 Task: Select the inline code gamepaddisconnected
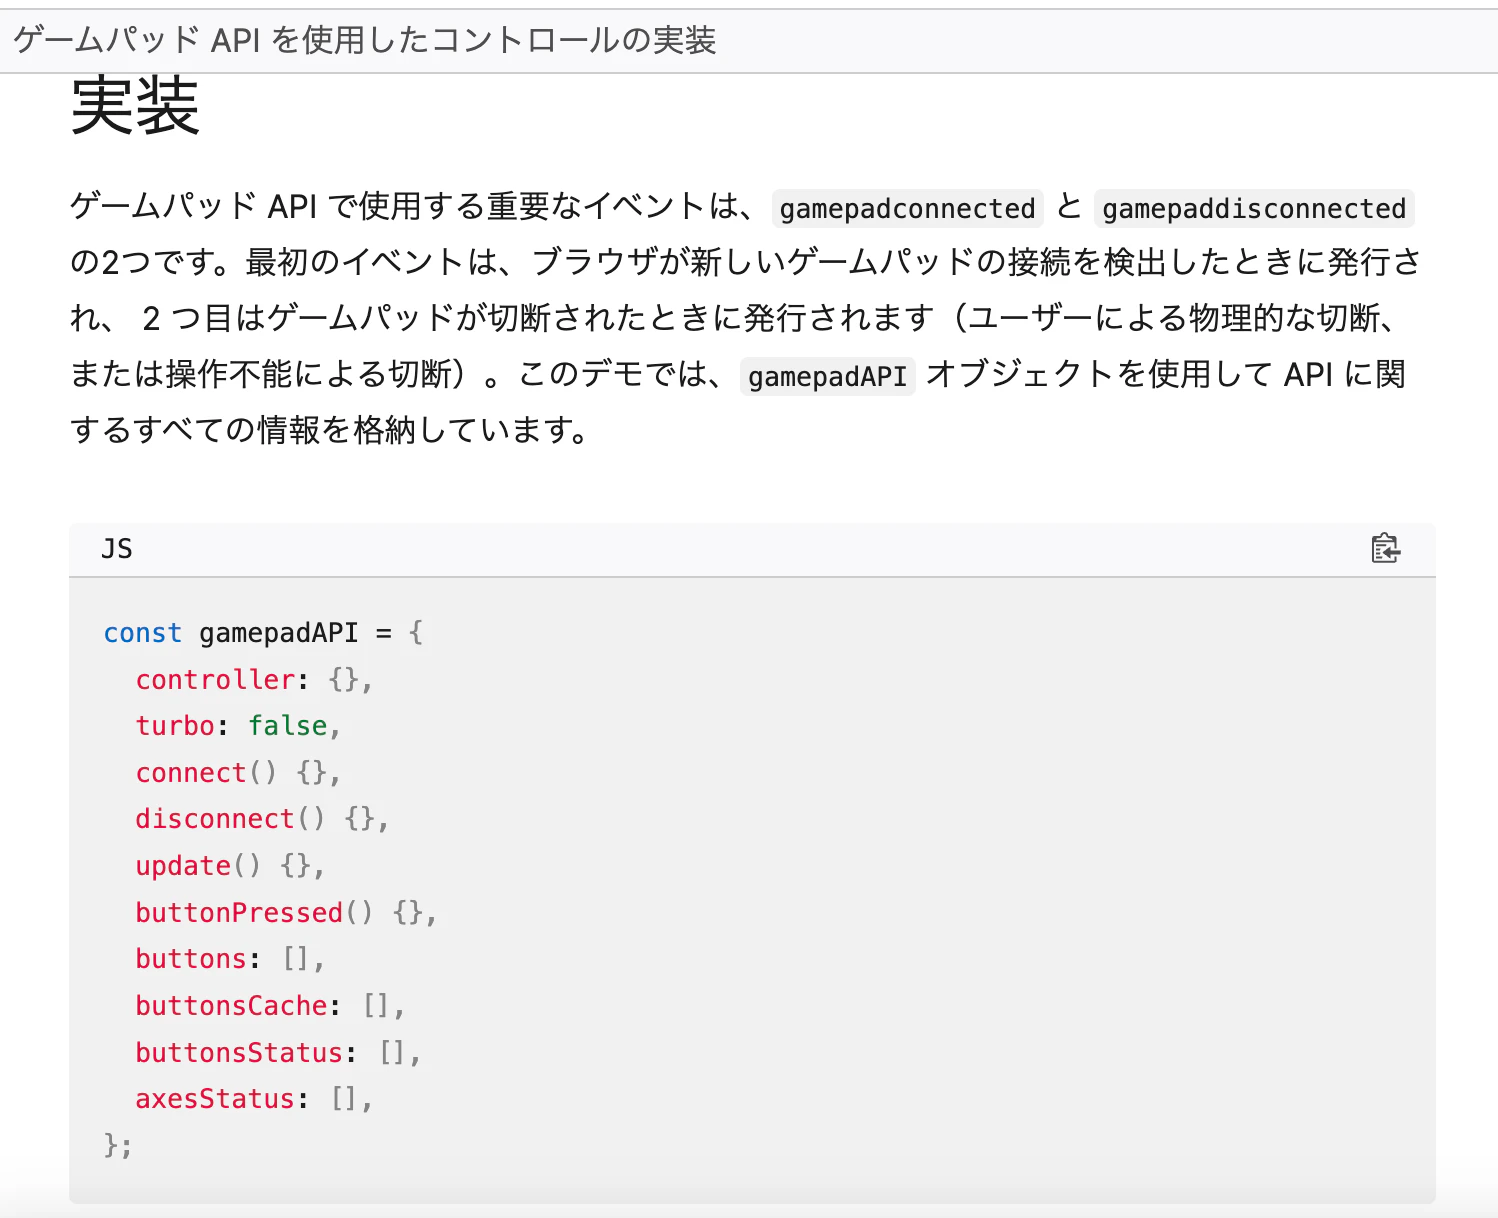click(1254, 208)
